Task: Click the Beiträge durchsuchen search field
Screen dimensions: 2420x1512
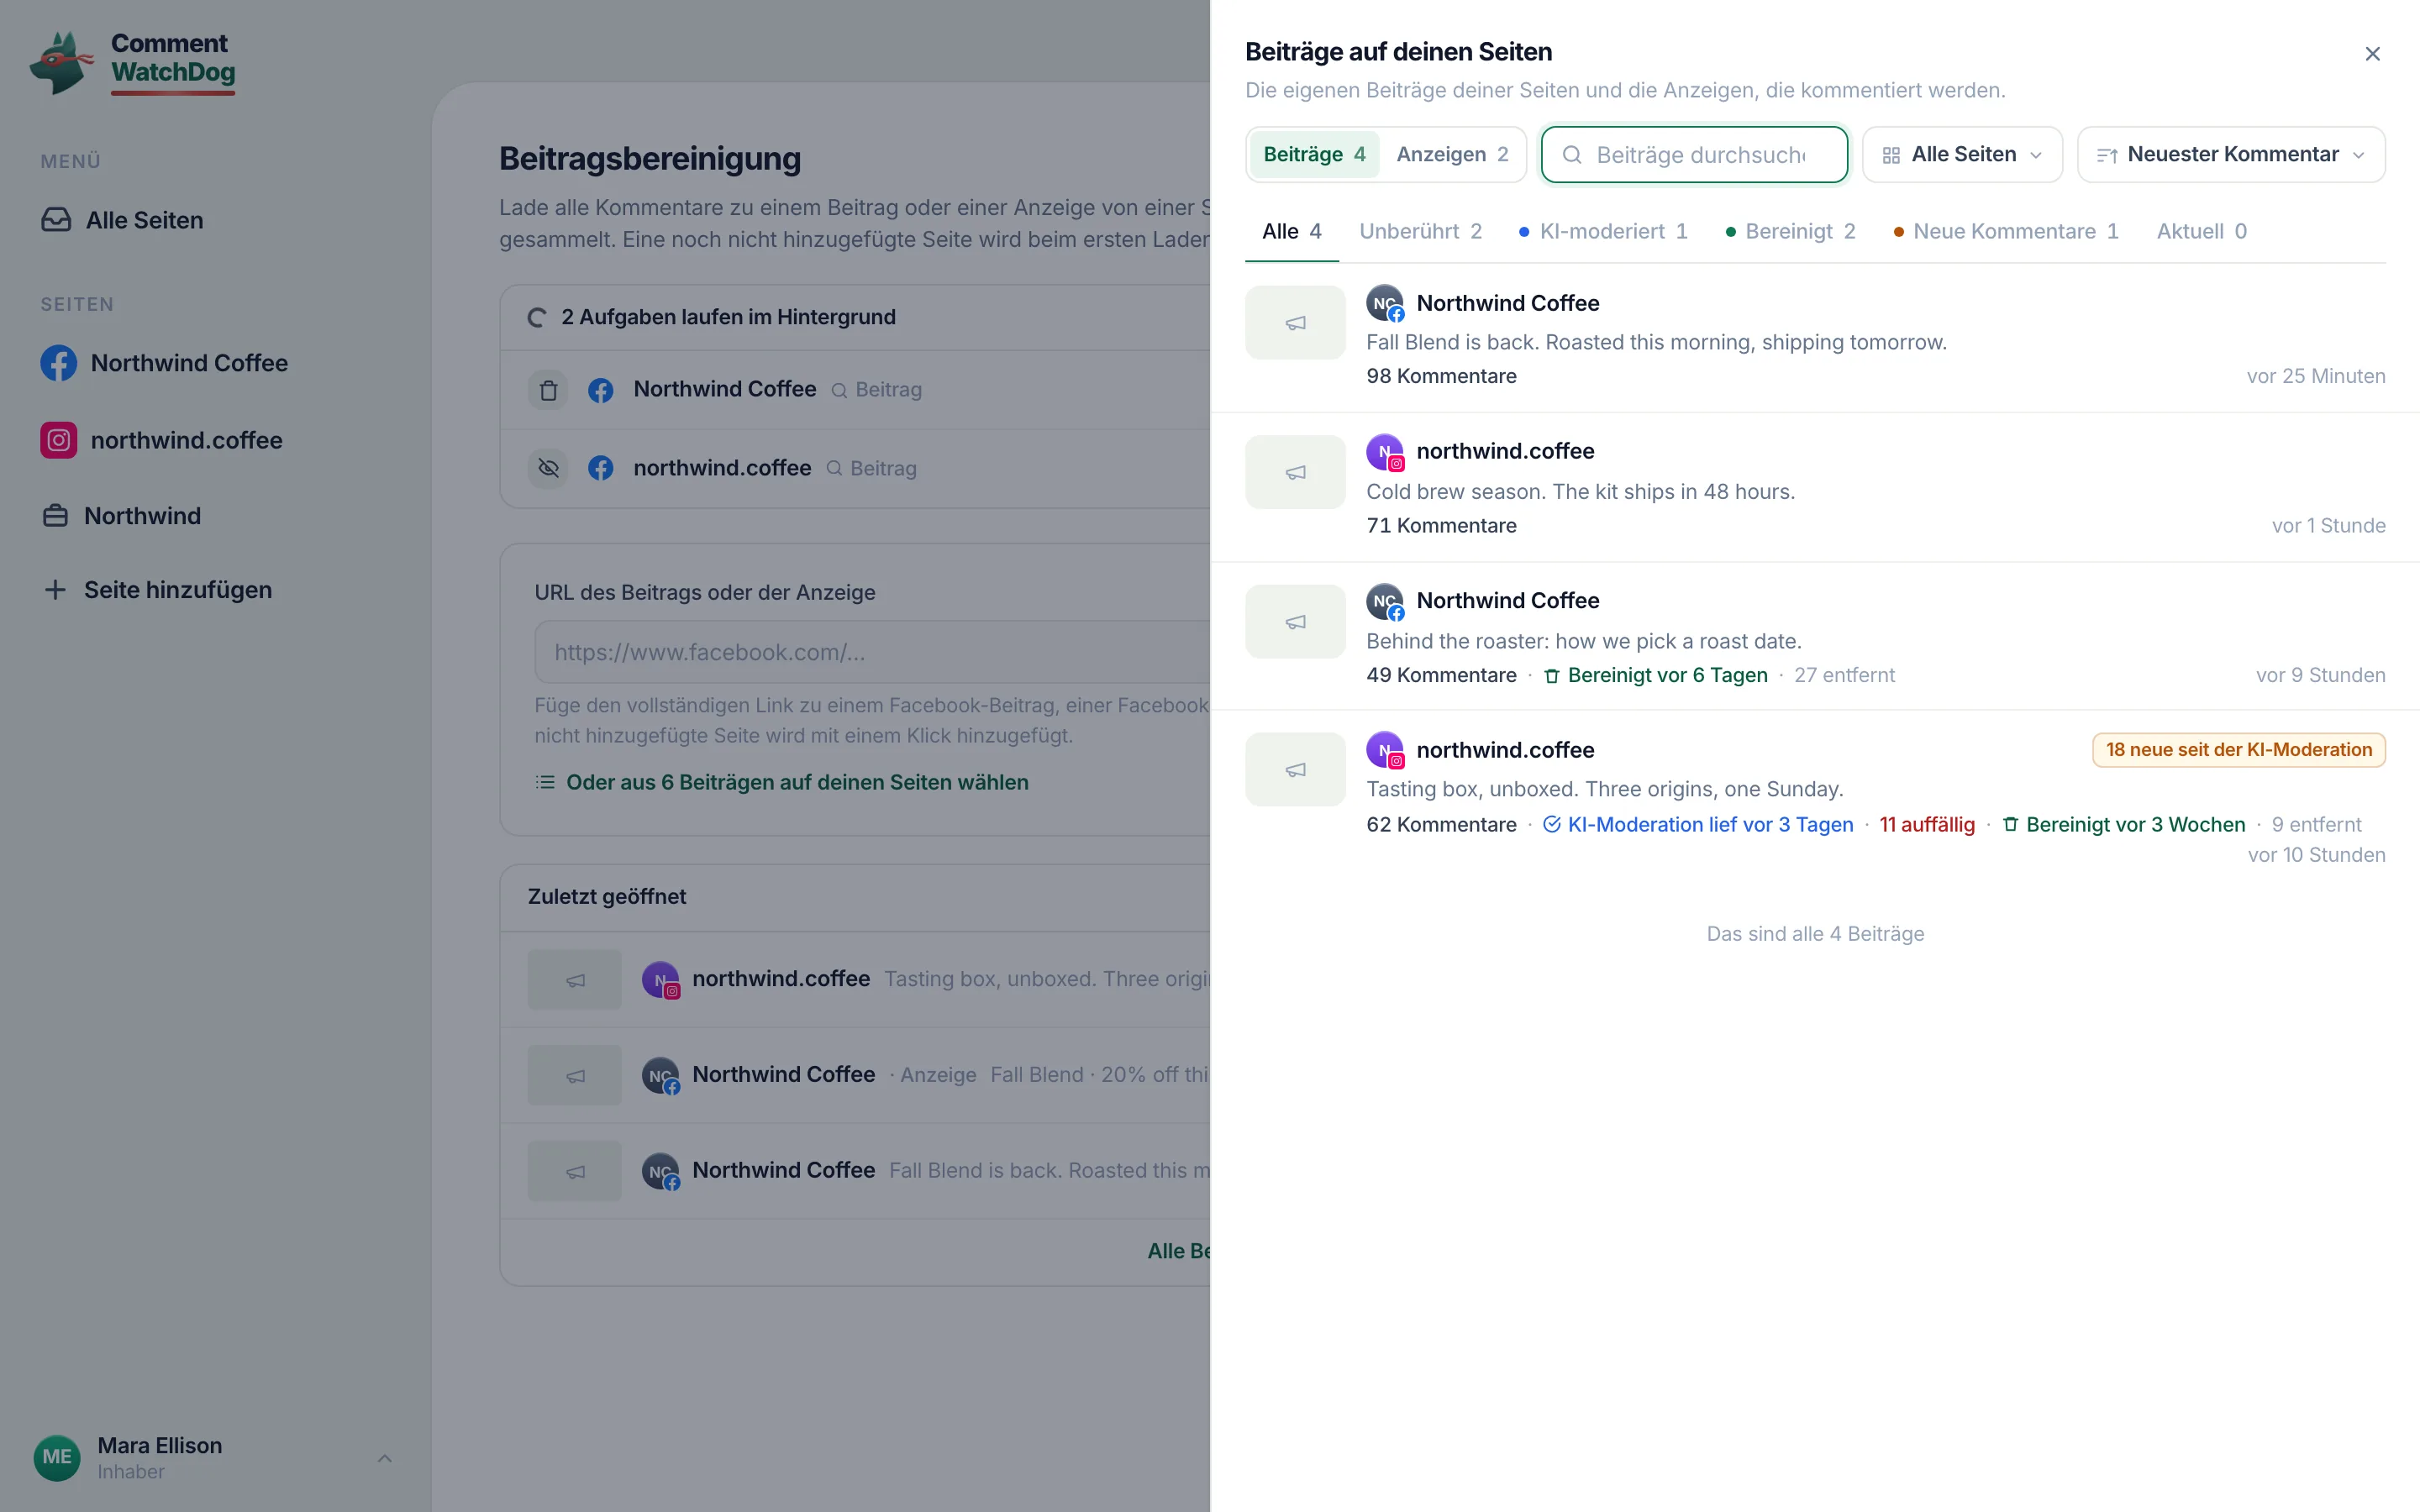Action: (1694, 155)
